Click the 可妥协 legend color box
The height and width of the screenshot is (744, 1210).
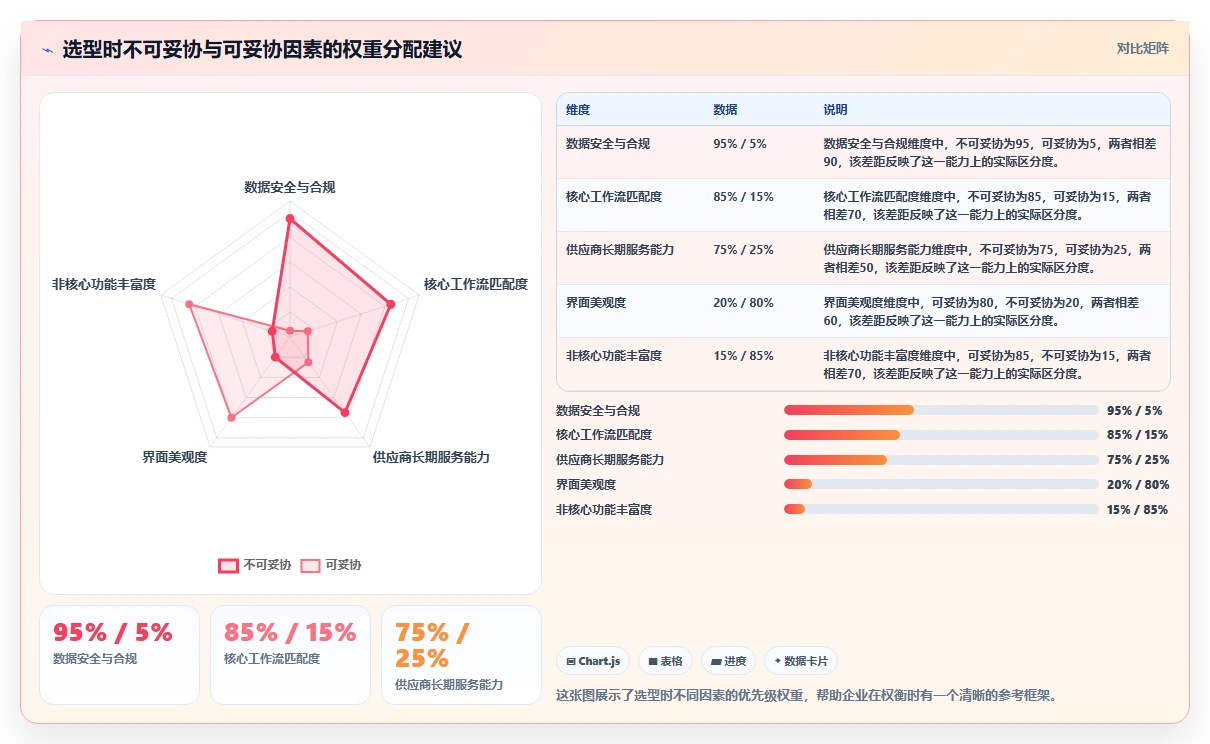tap(311, 565)
